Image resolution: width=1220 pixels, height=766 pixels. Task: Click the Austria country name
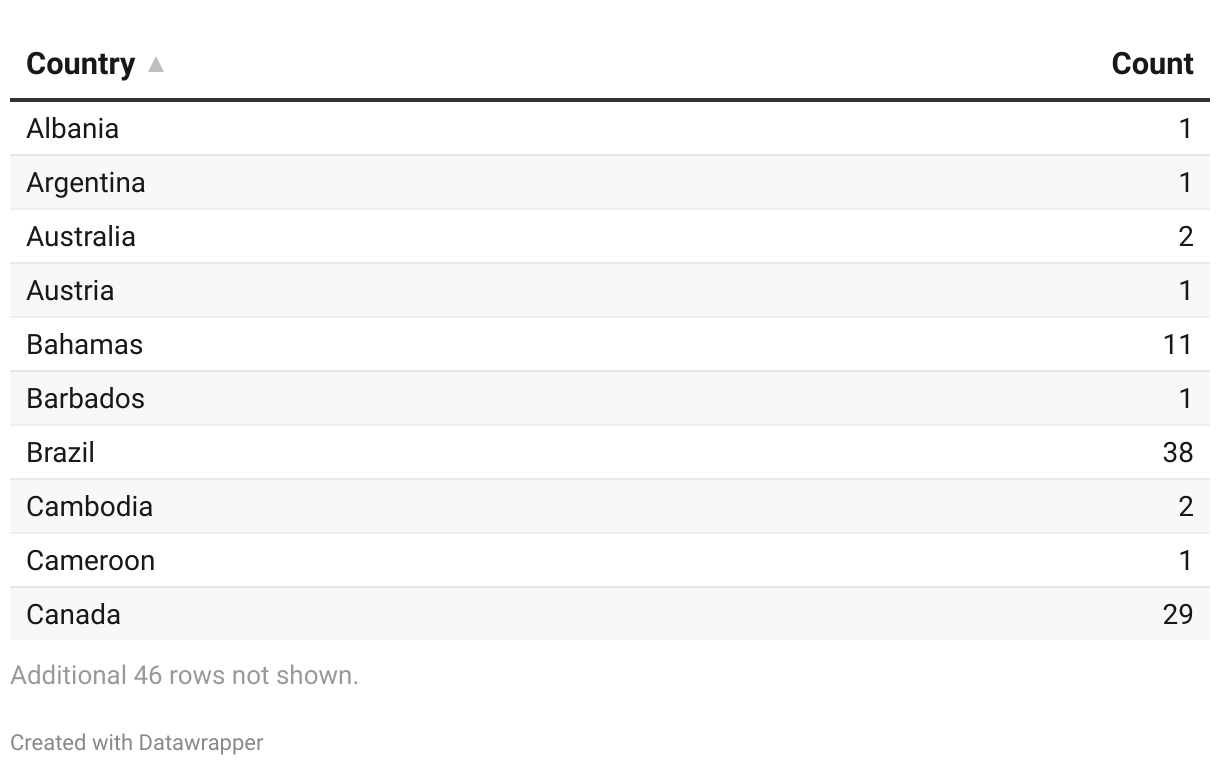70,291
